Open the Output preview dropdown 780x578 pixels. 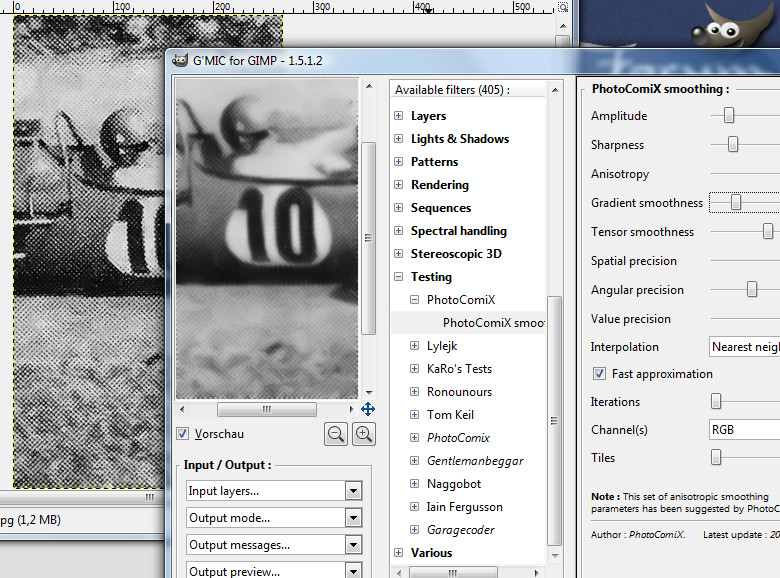pos(274,570)
